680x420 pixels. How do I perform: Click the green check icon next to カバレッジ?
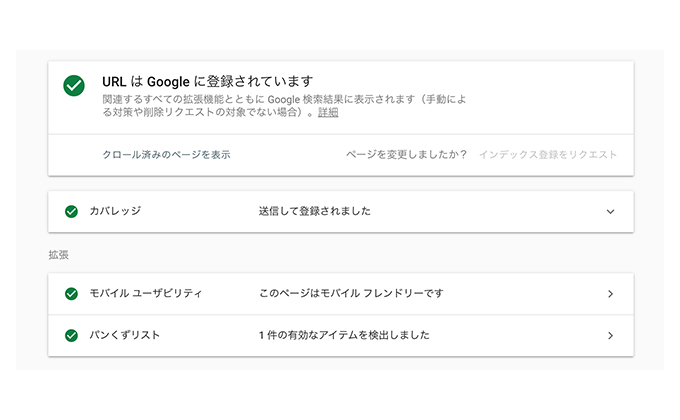tap(71, 211)
